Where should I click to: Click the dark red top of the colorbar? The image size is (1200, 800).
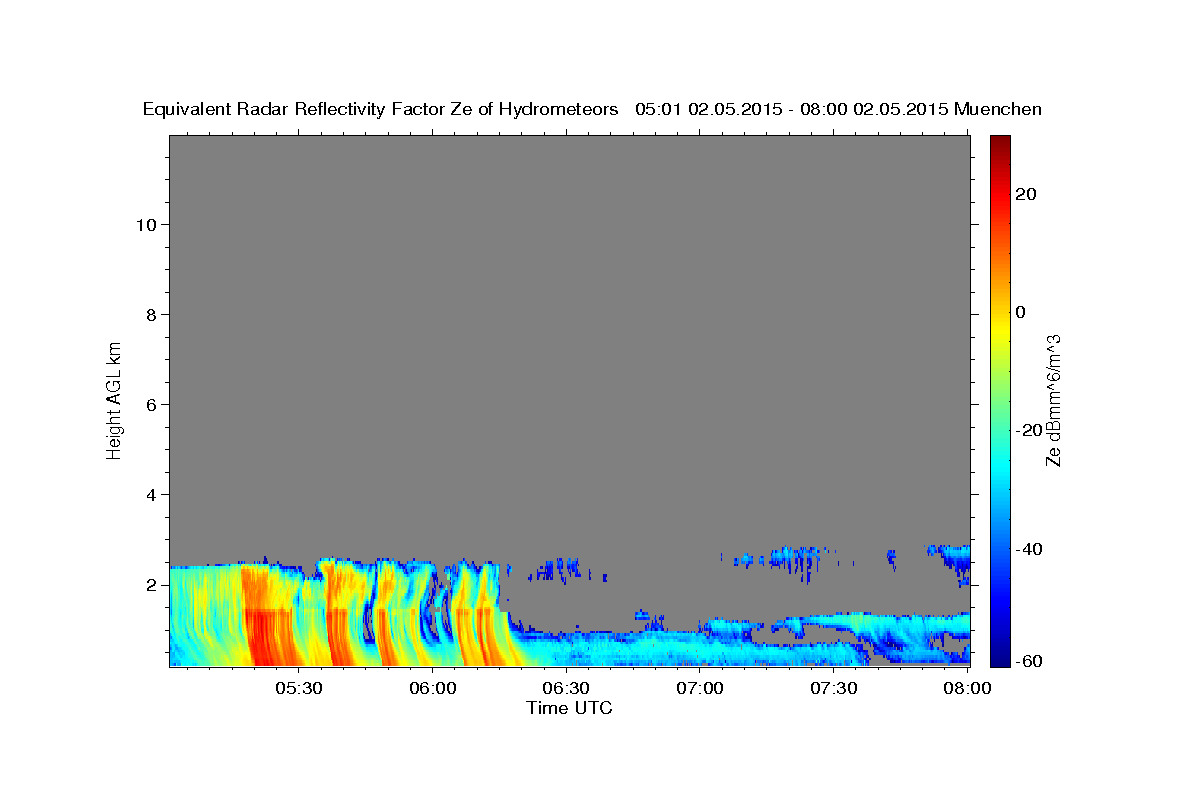pyautogui.click(x=999, y=142)
